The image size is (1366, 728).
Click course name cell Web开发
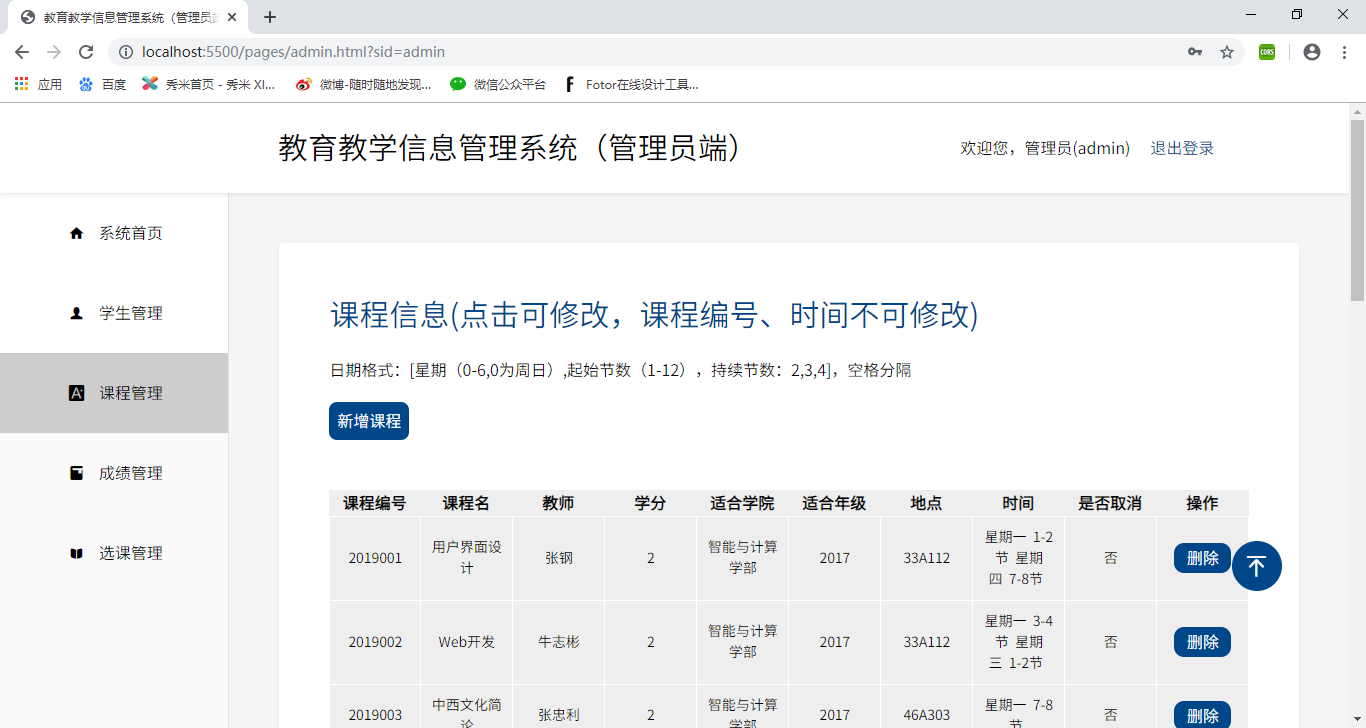click(x=467, y=642)
